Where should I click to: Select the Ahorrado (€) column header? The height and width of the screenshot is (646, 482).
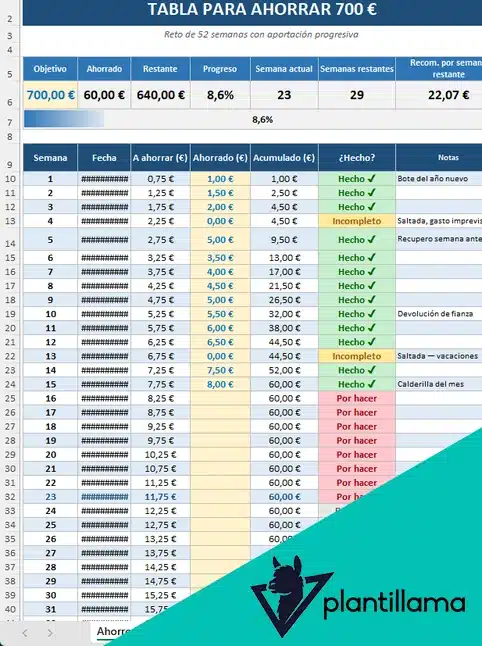pos(220,157)
